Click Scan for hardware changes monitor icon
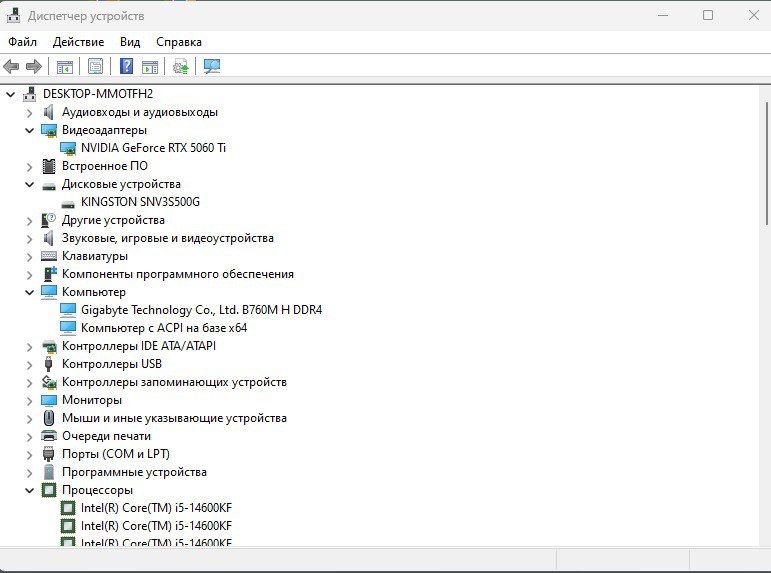The image size is (771, 573). [x=212, y=66]
